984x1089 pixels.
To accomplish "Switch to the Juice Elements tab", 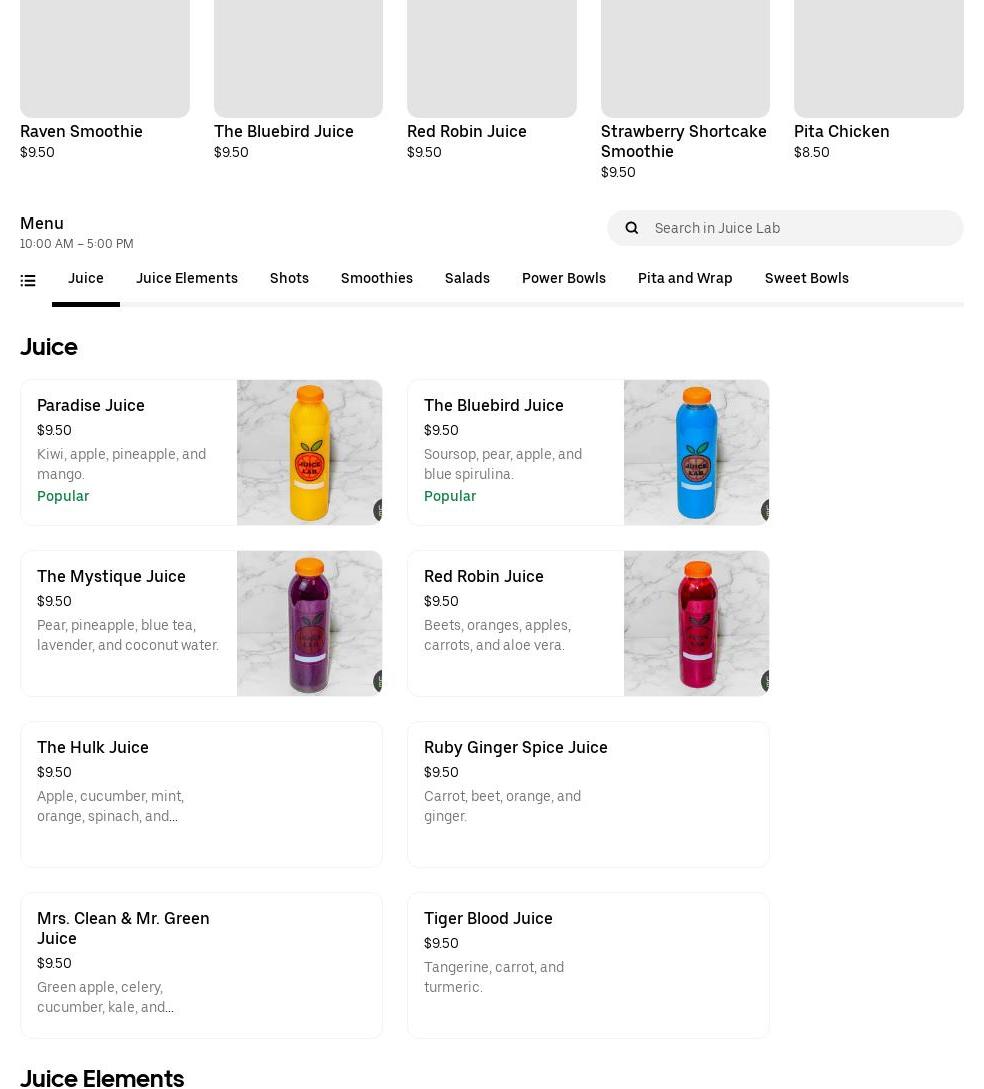I will [186, 278].
